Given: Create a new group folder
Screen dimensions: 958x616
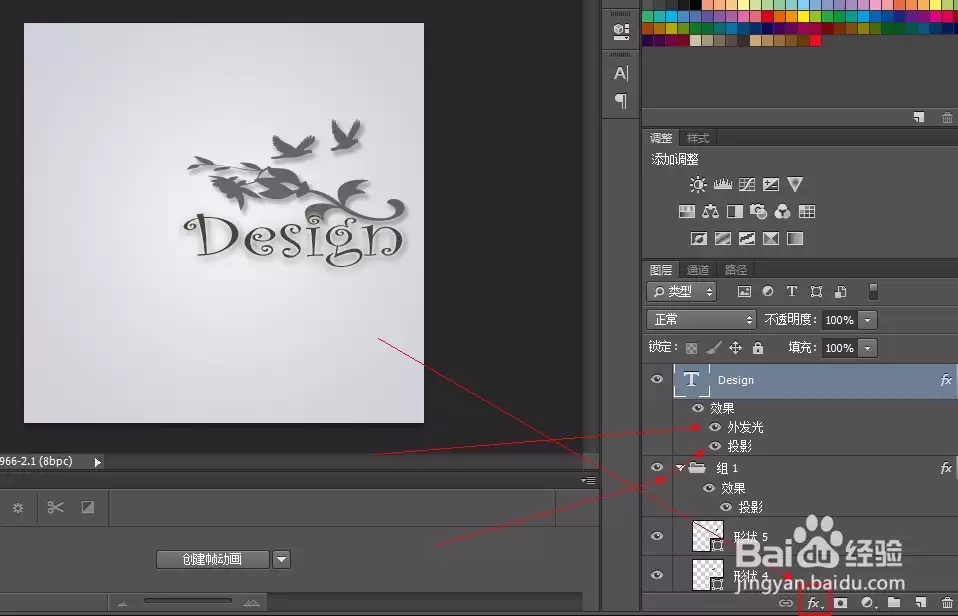Looking at the screenshot, I should [894, 603].
